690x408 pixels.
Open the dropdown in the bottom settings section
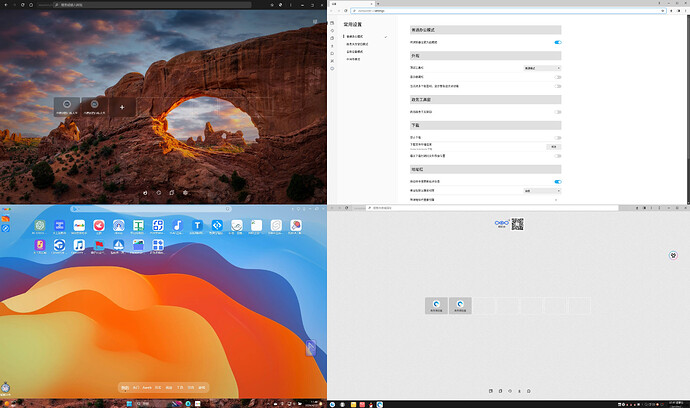[542, 191]
